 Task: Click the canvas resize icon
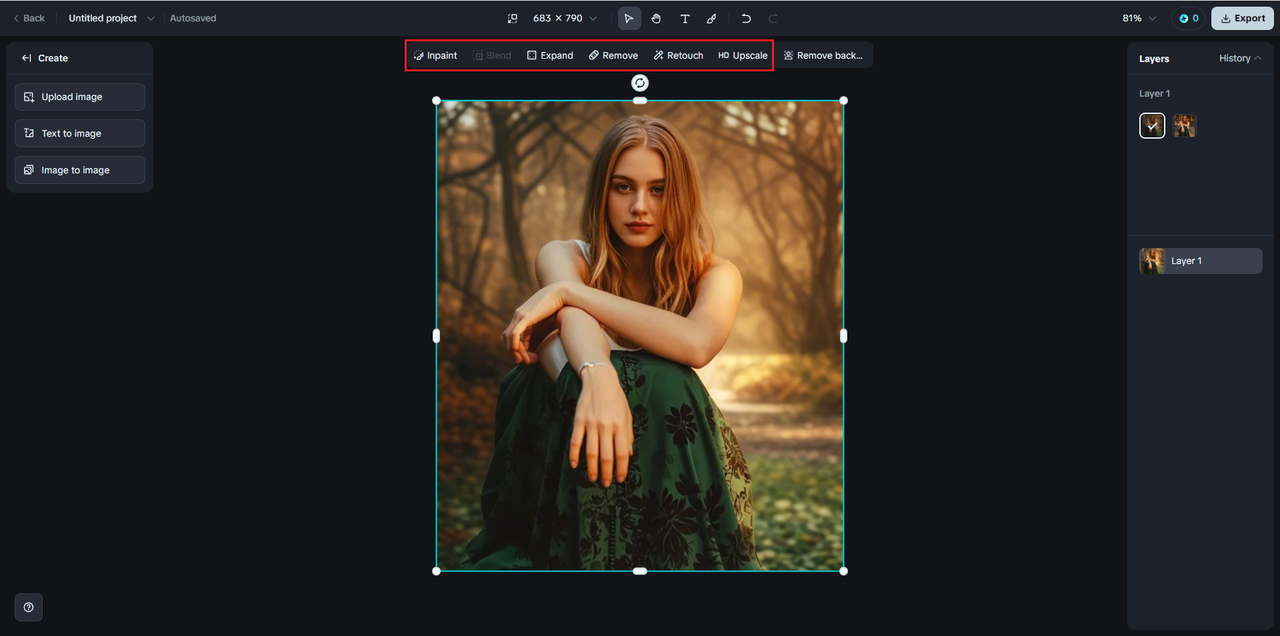(513, 18)
